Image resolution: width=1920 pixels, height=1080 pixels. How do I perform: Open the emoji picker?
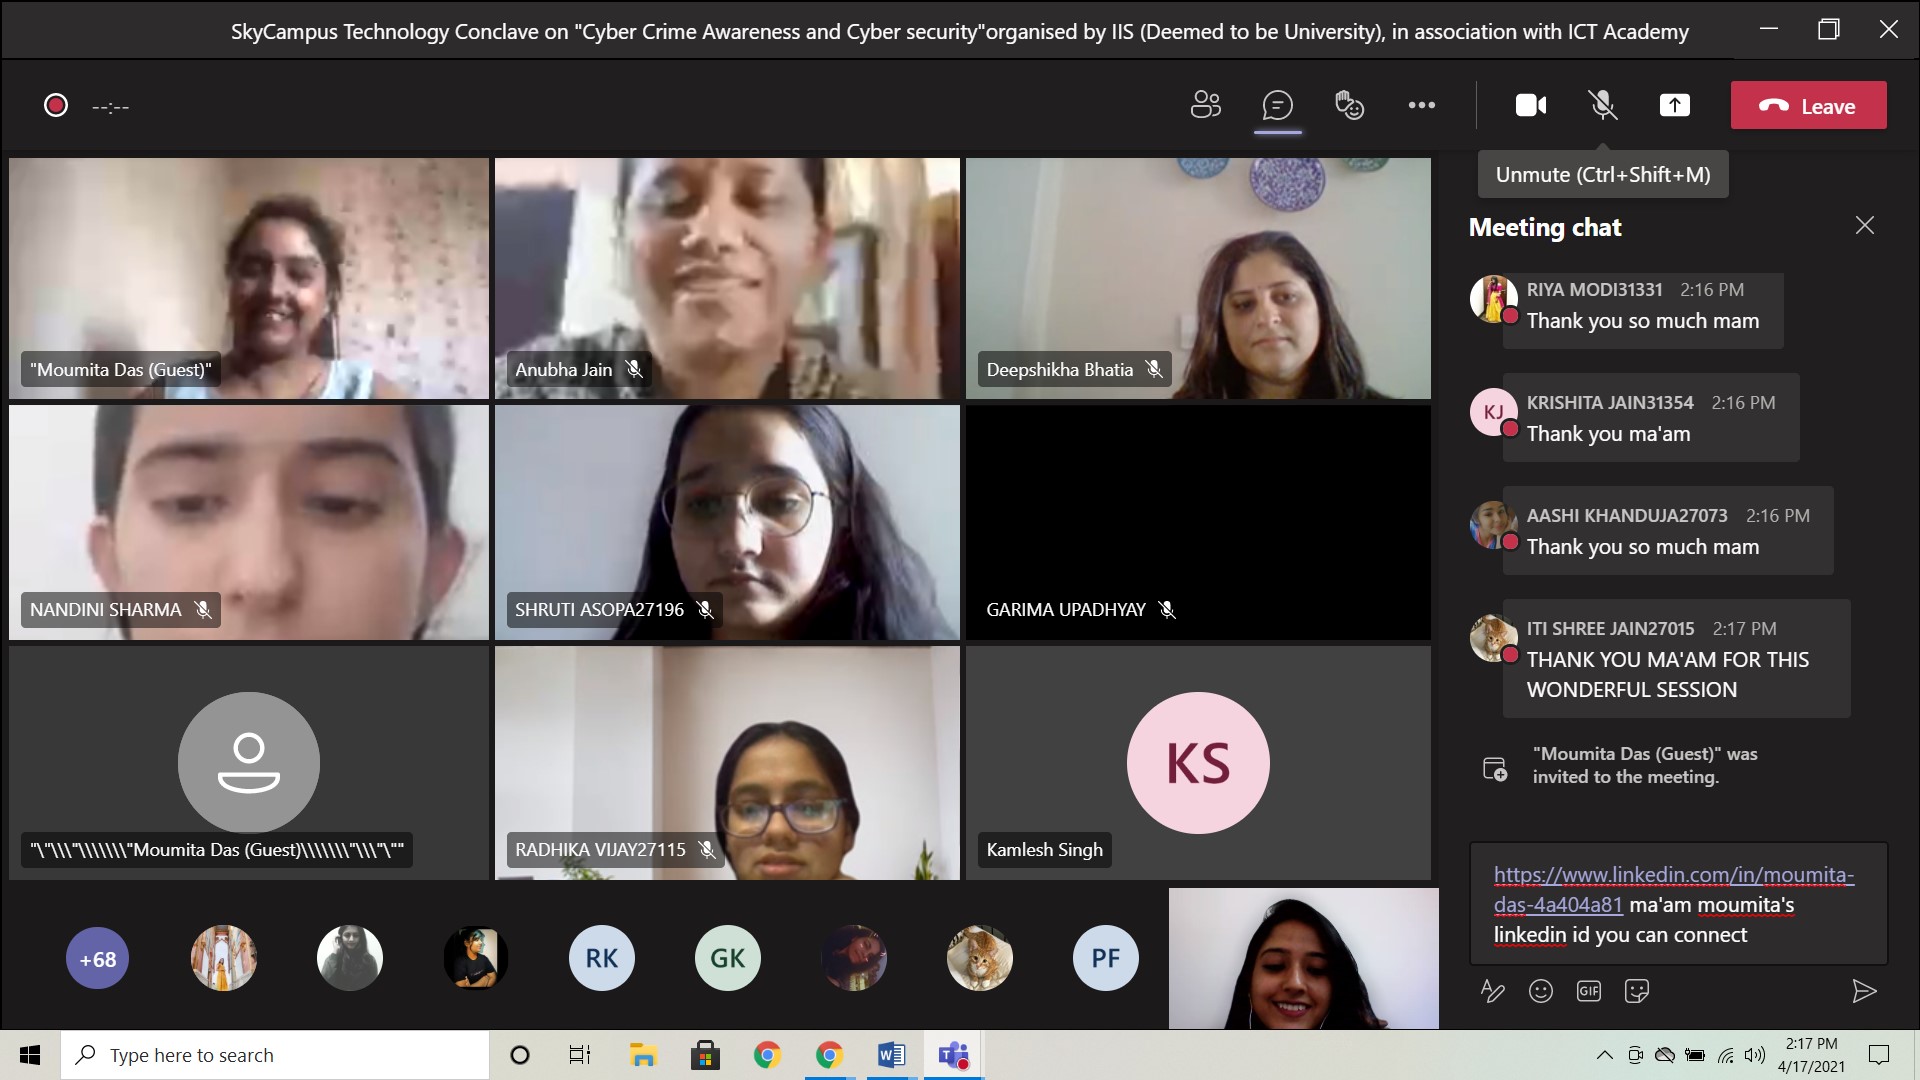[1540, 991]
